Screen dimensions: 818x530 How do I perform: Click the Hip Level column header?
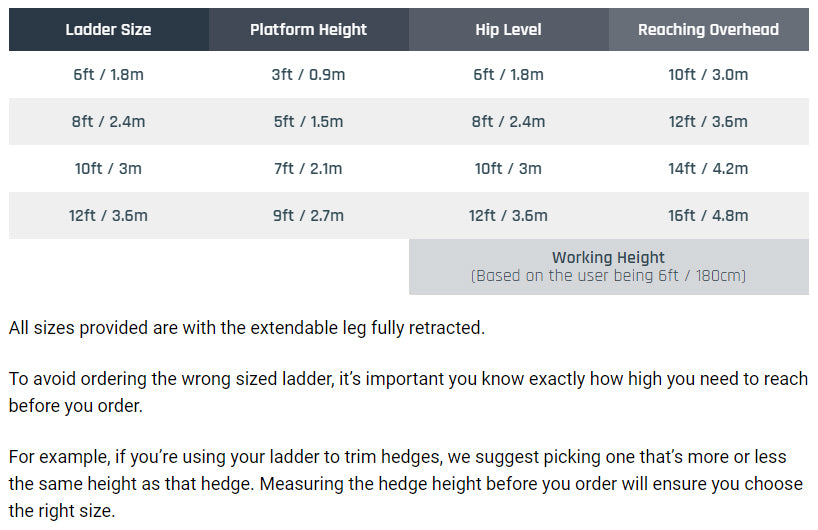(509, 29)
